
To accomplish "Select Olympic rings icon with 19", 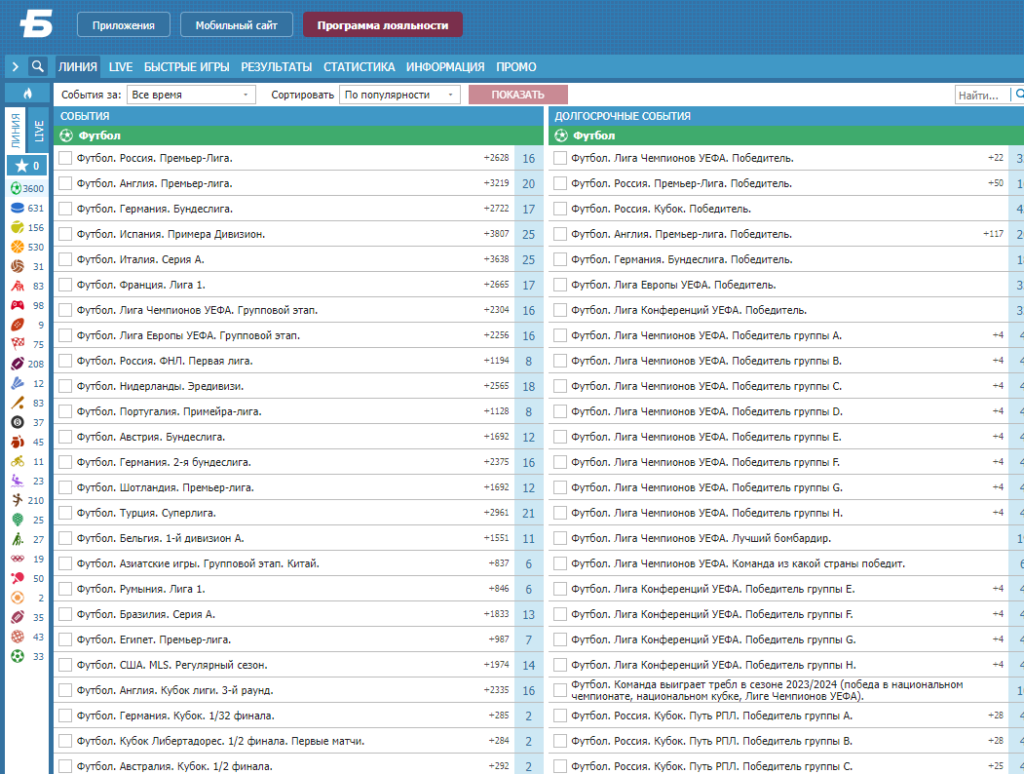I will [x=17, y=559].
